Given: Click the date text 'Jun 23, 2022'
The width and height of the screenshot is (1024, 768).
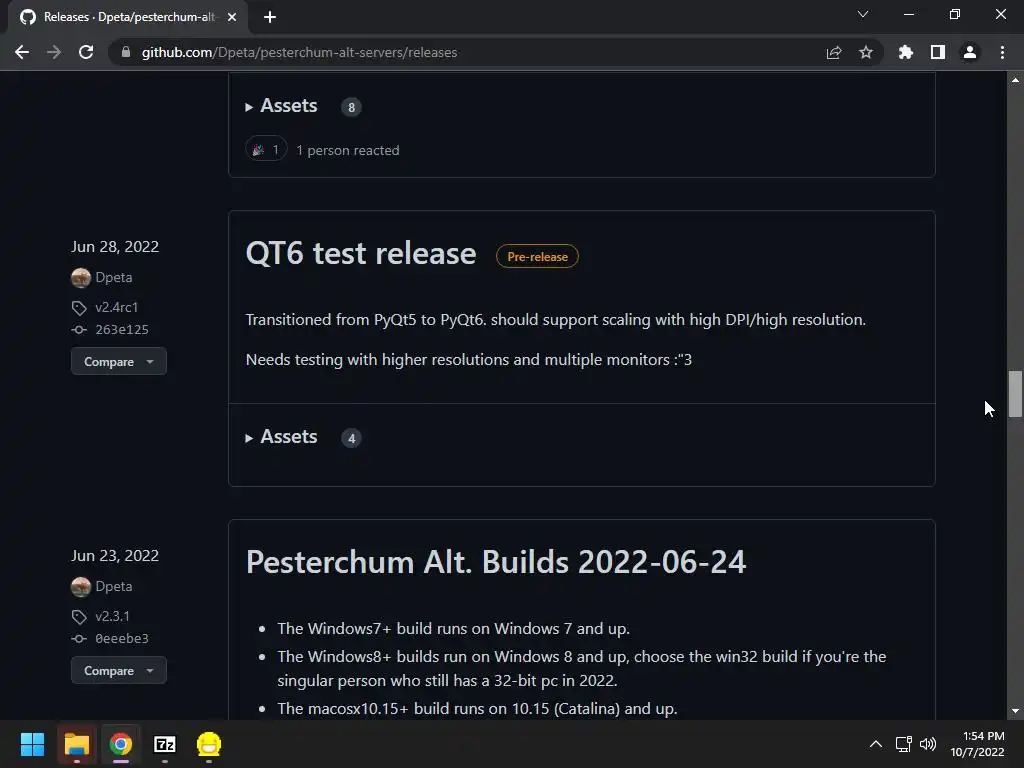Looking at the screenshot, I should click(115, 556).
